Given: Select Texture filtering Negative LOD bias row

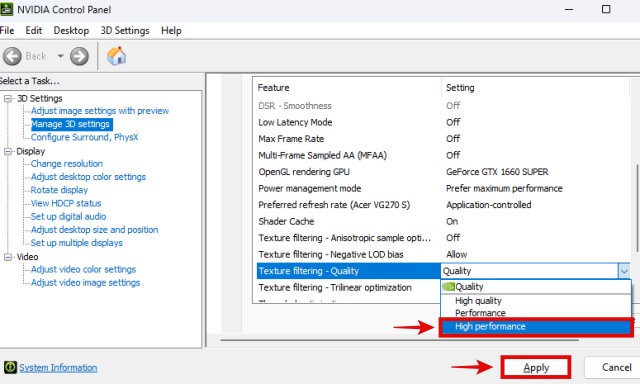Looking at the screenshot, I should pos(442,255).
